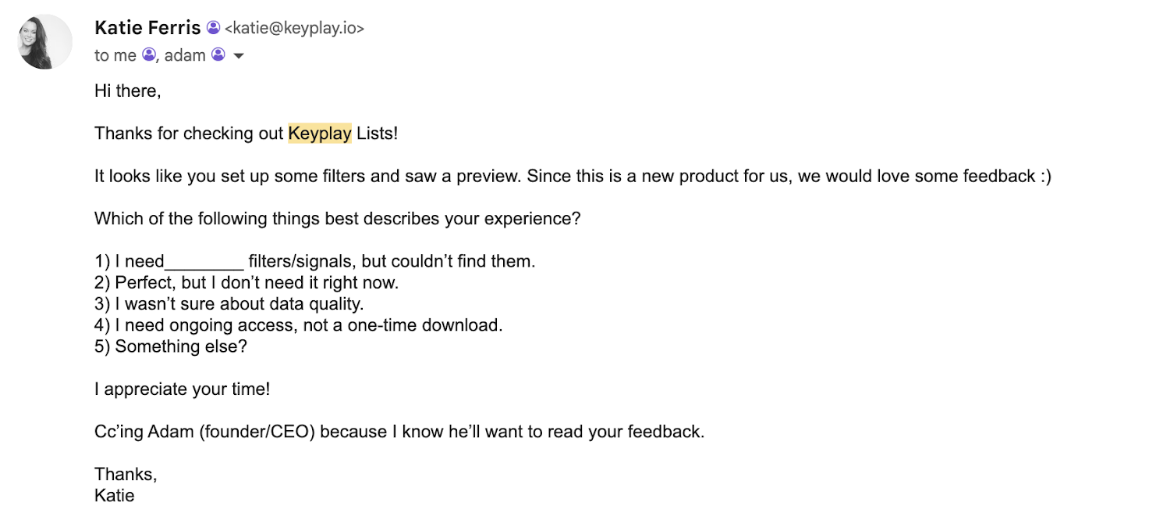Click the "adam" recipient name
The height and width of the screenshot is (522, 1166).
coord(184,56)
